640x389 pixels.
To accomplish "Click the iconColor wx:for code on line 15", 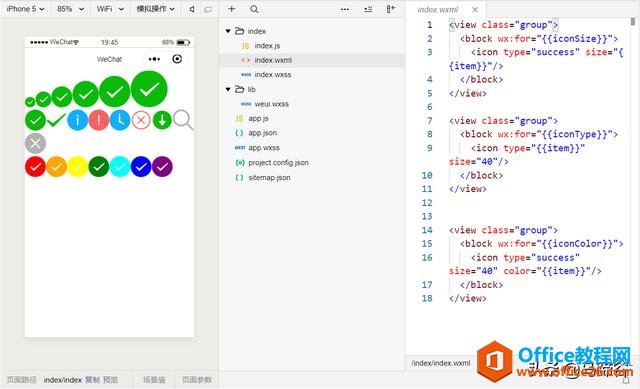I will (560, 244).
